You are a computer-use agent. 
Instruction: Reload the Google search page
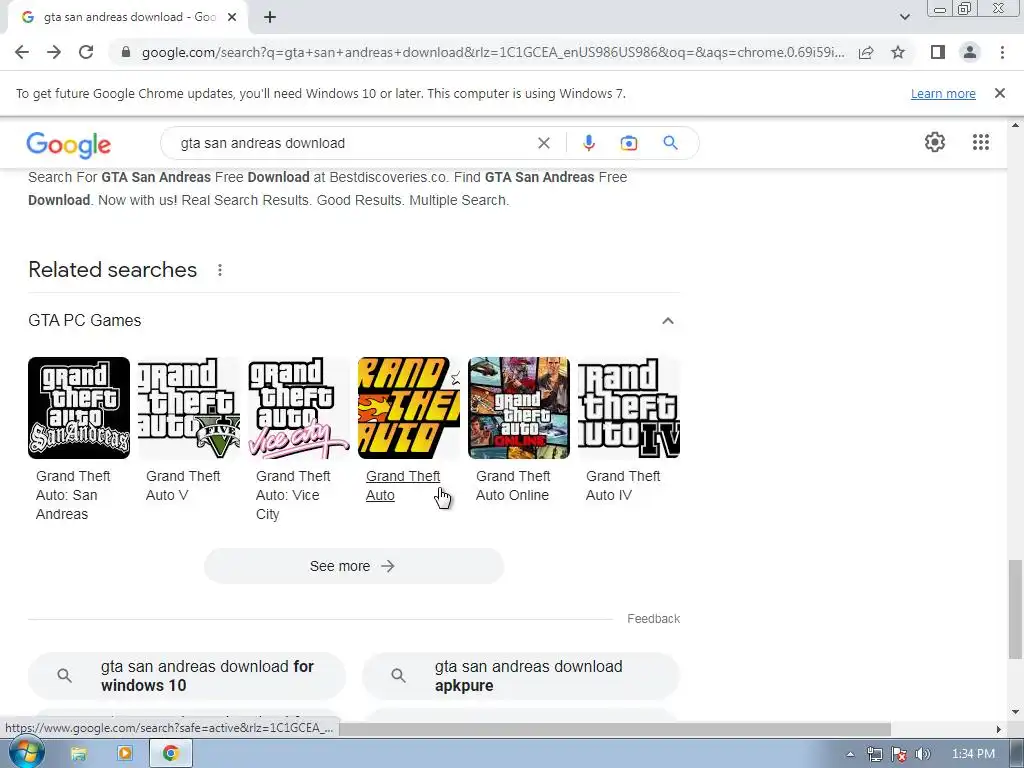click(86, 52)
